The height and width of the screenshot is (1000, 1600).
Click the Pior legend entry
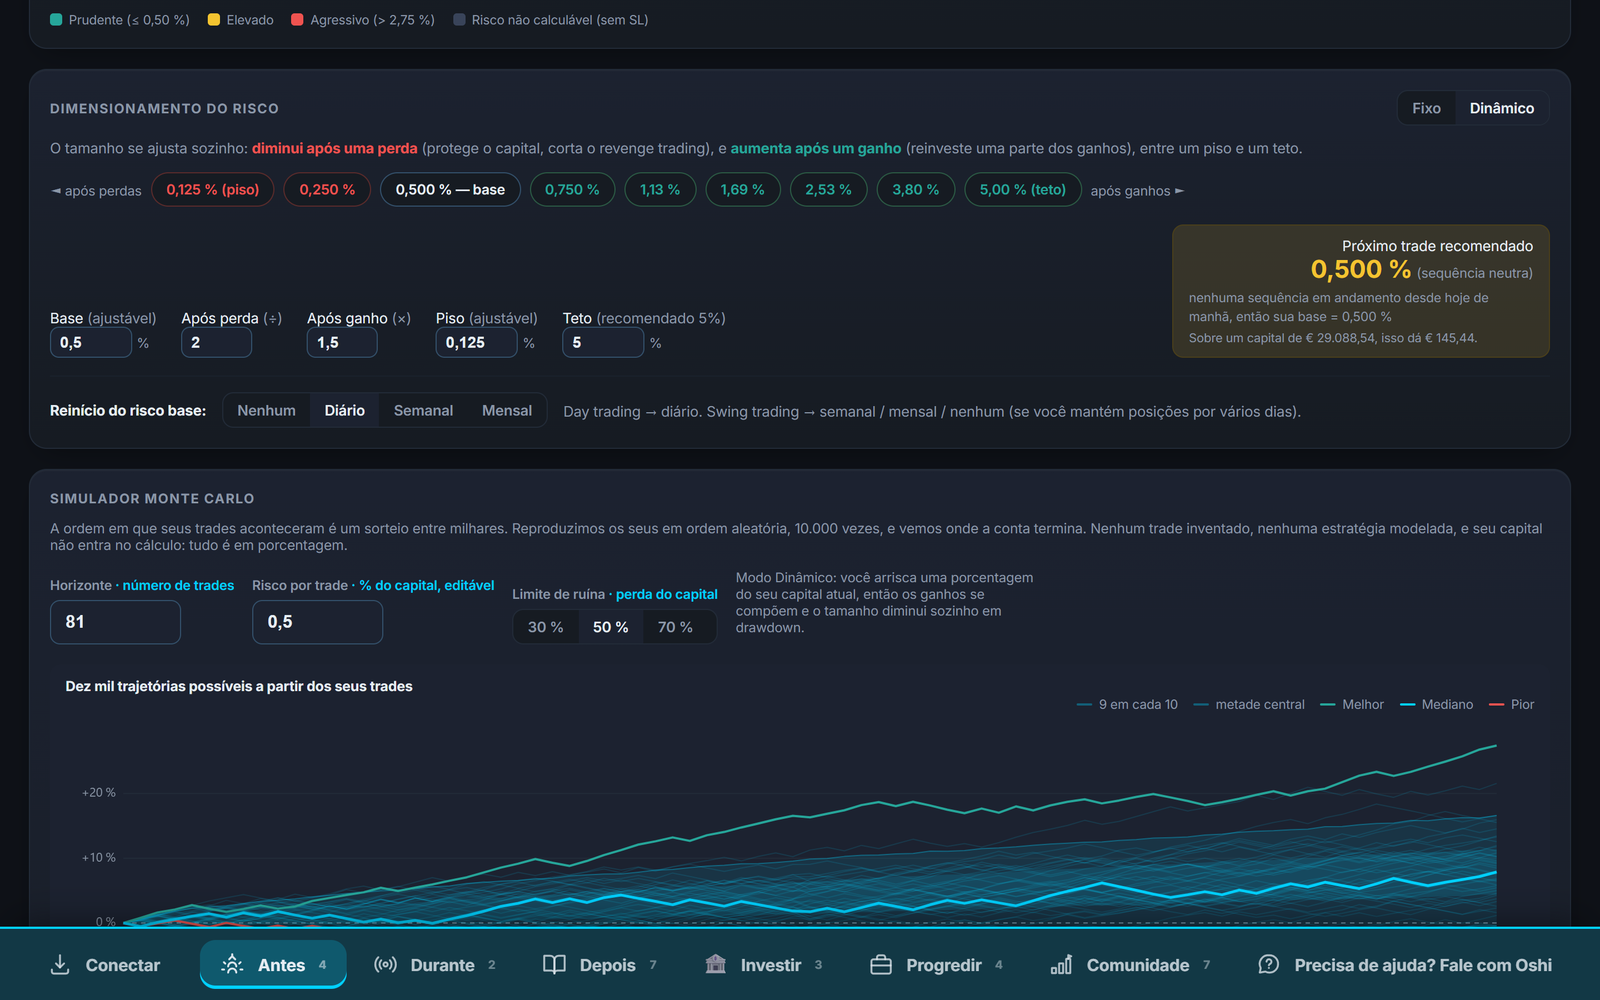[1511, 705]
